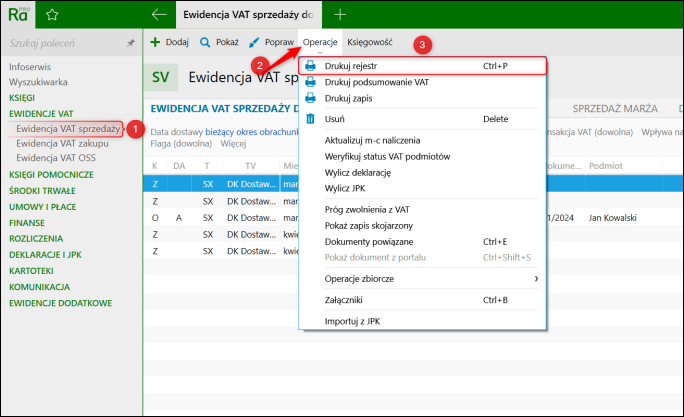Click the printer icon beside Drukuj rejestr
The width and height of the screenshot is (684, 417).
(x=310, y=66)
